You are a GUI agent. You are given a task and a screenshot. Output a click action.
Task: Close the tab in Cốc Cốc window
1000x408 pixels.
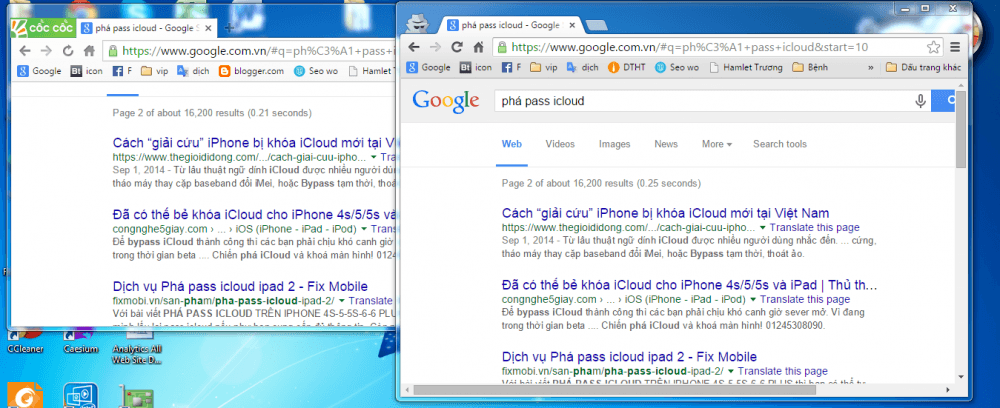pyautogui.click(x=209, y=28)
